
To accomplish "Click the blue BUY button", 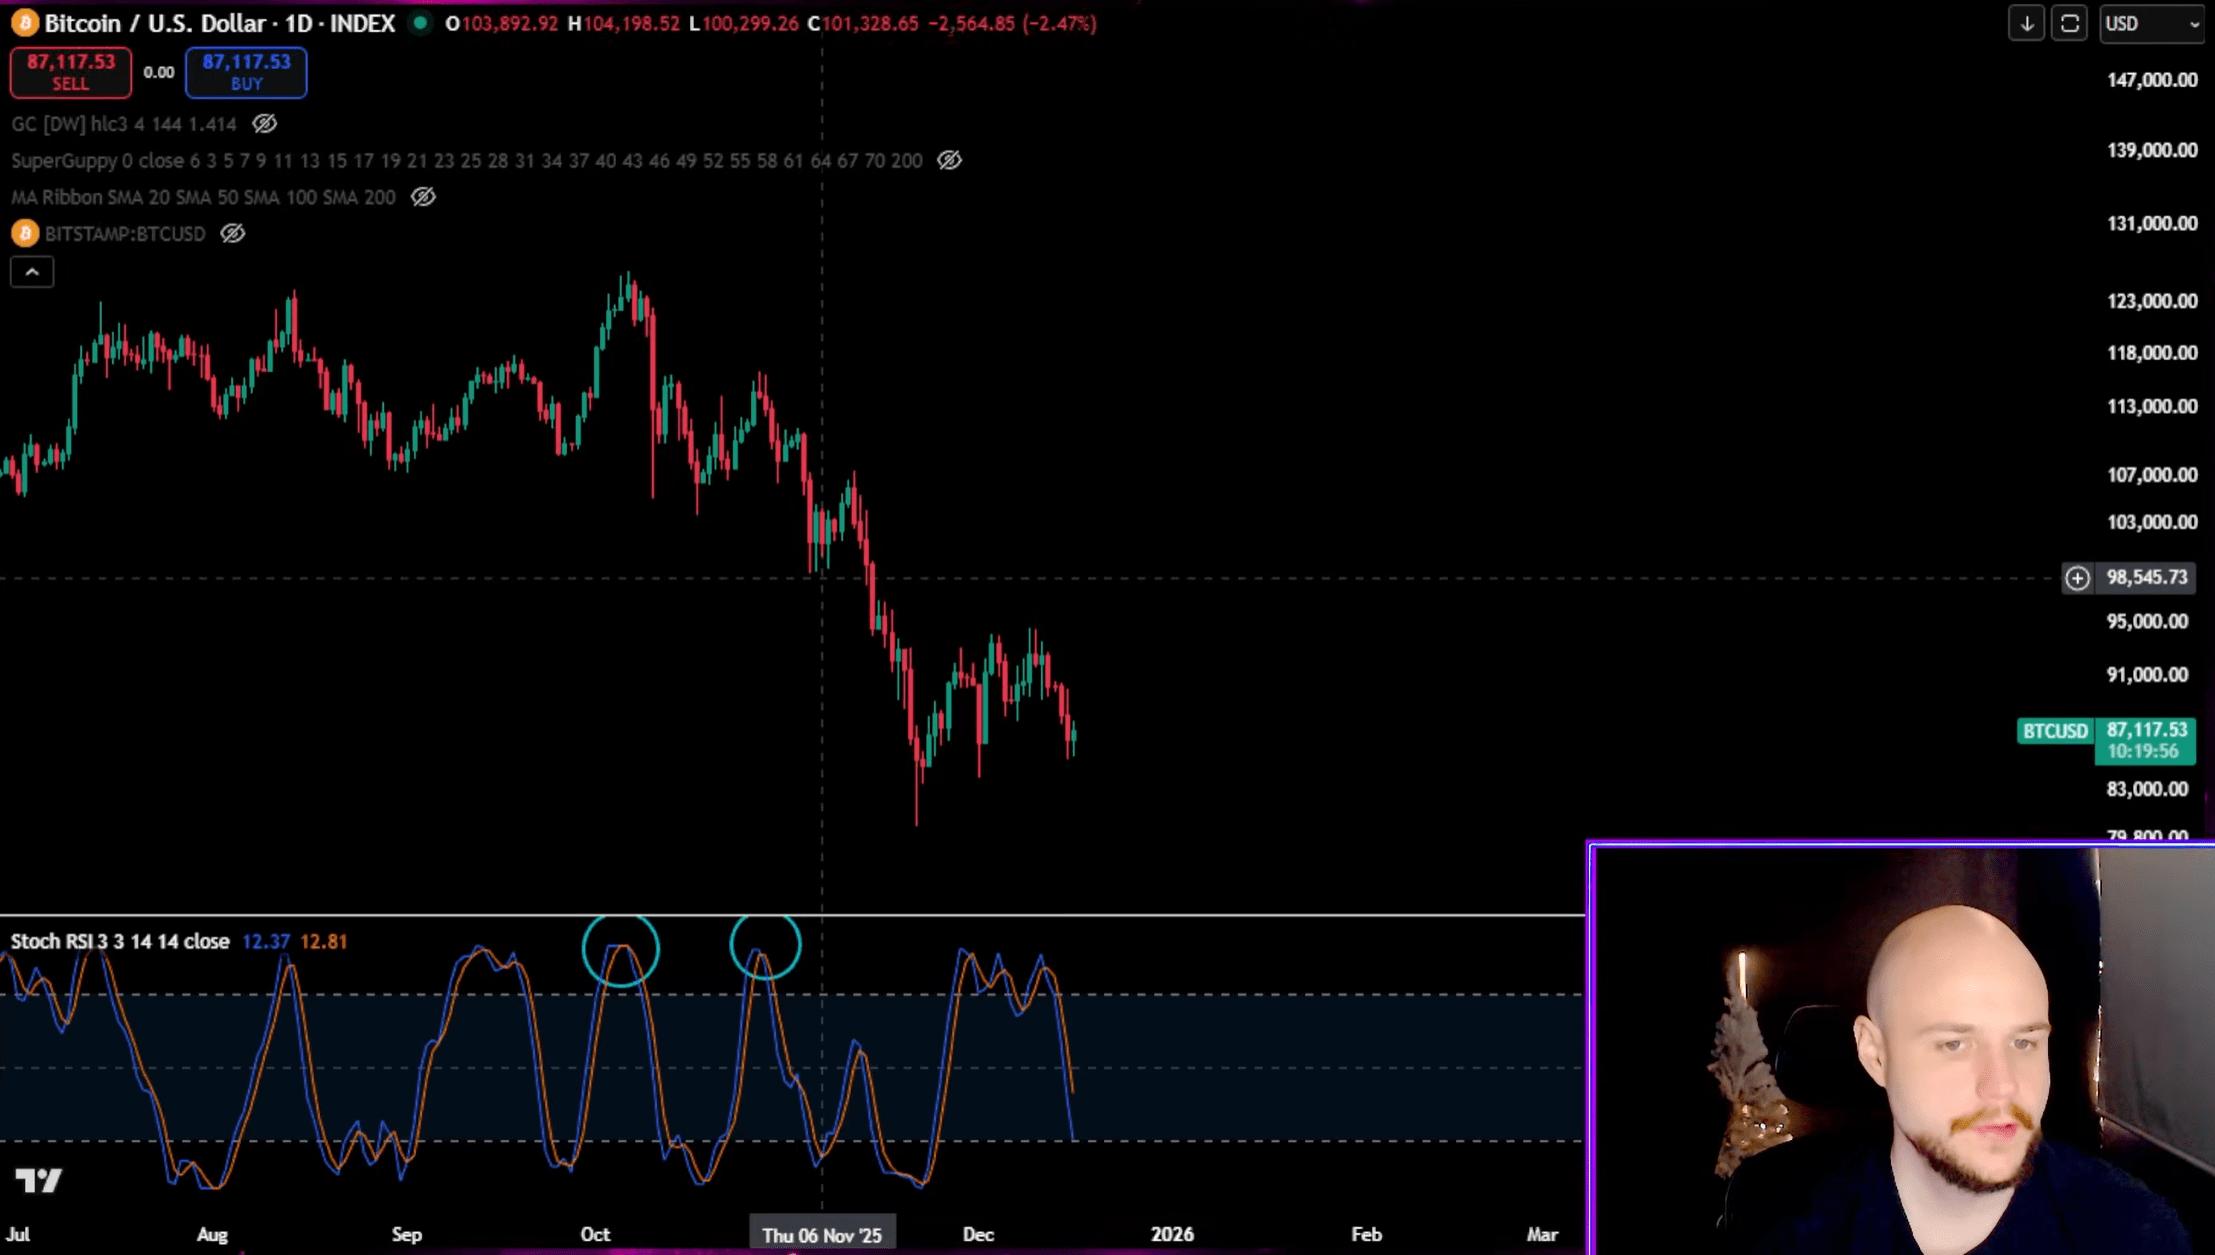I will 245,72.
